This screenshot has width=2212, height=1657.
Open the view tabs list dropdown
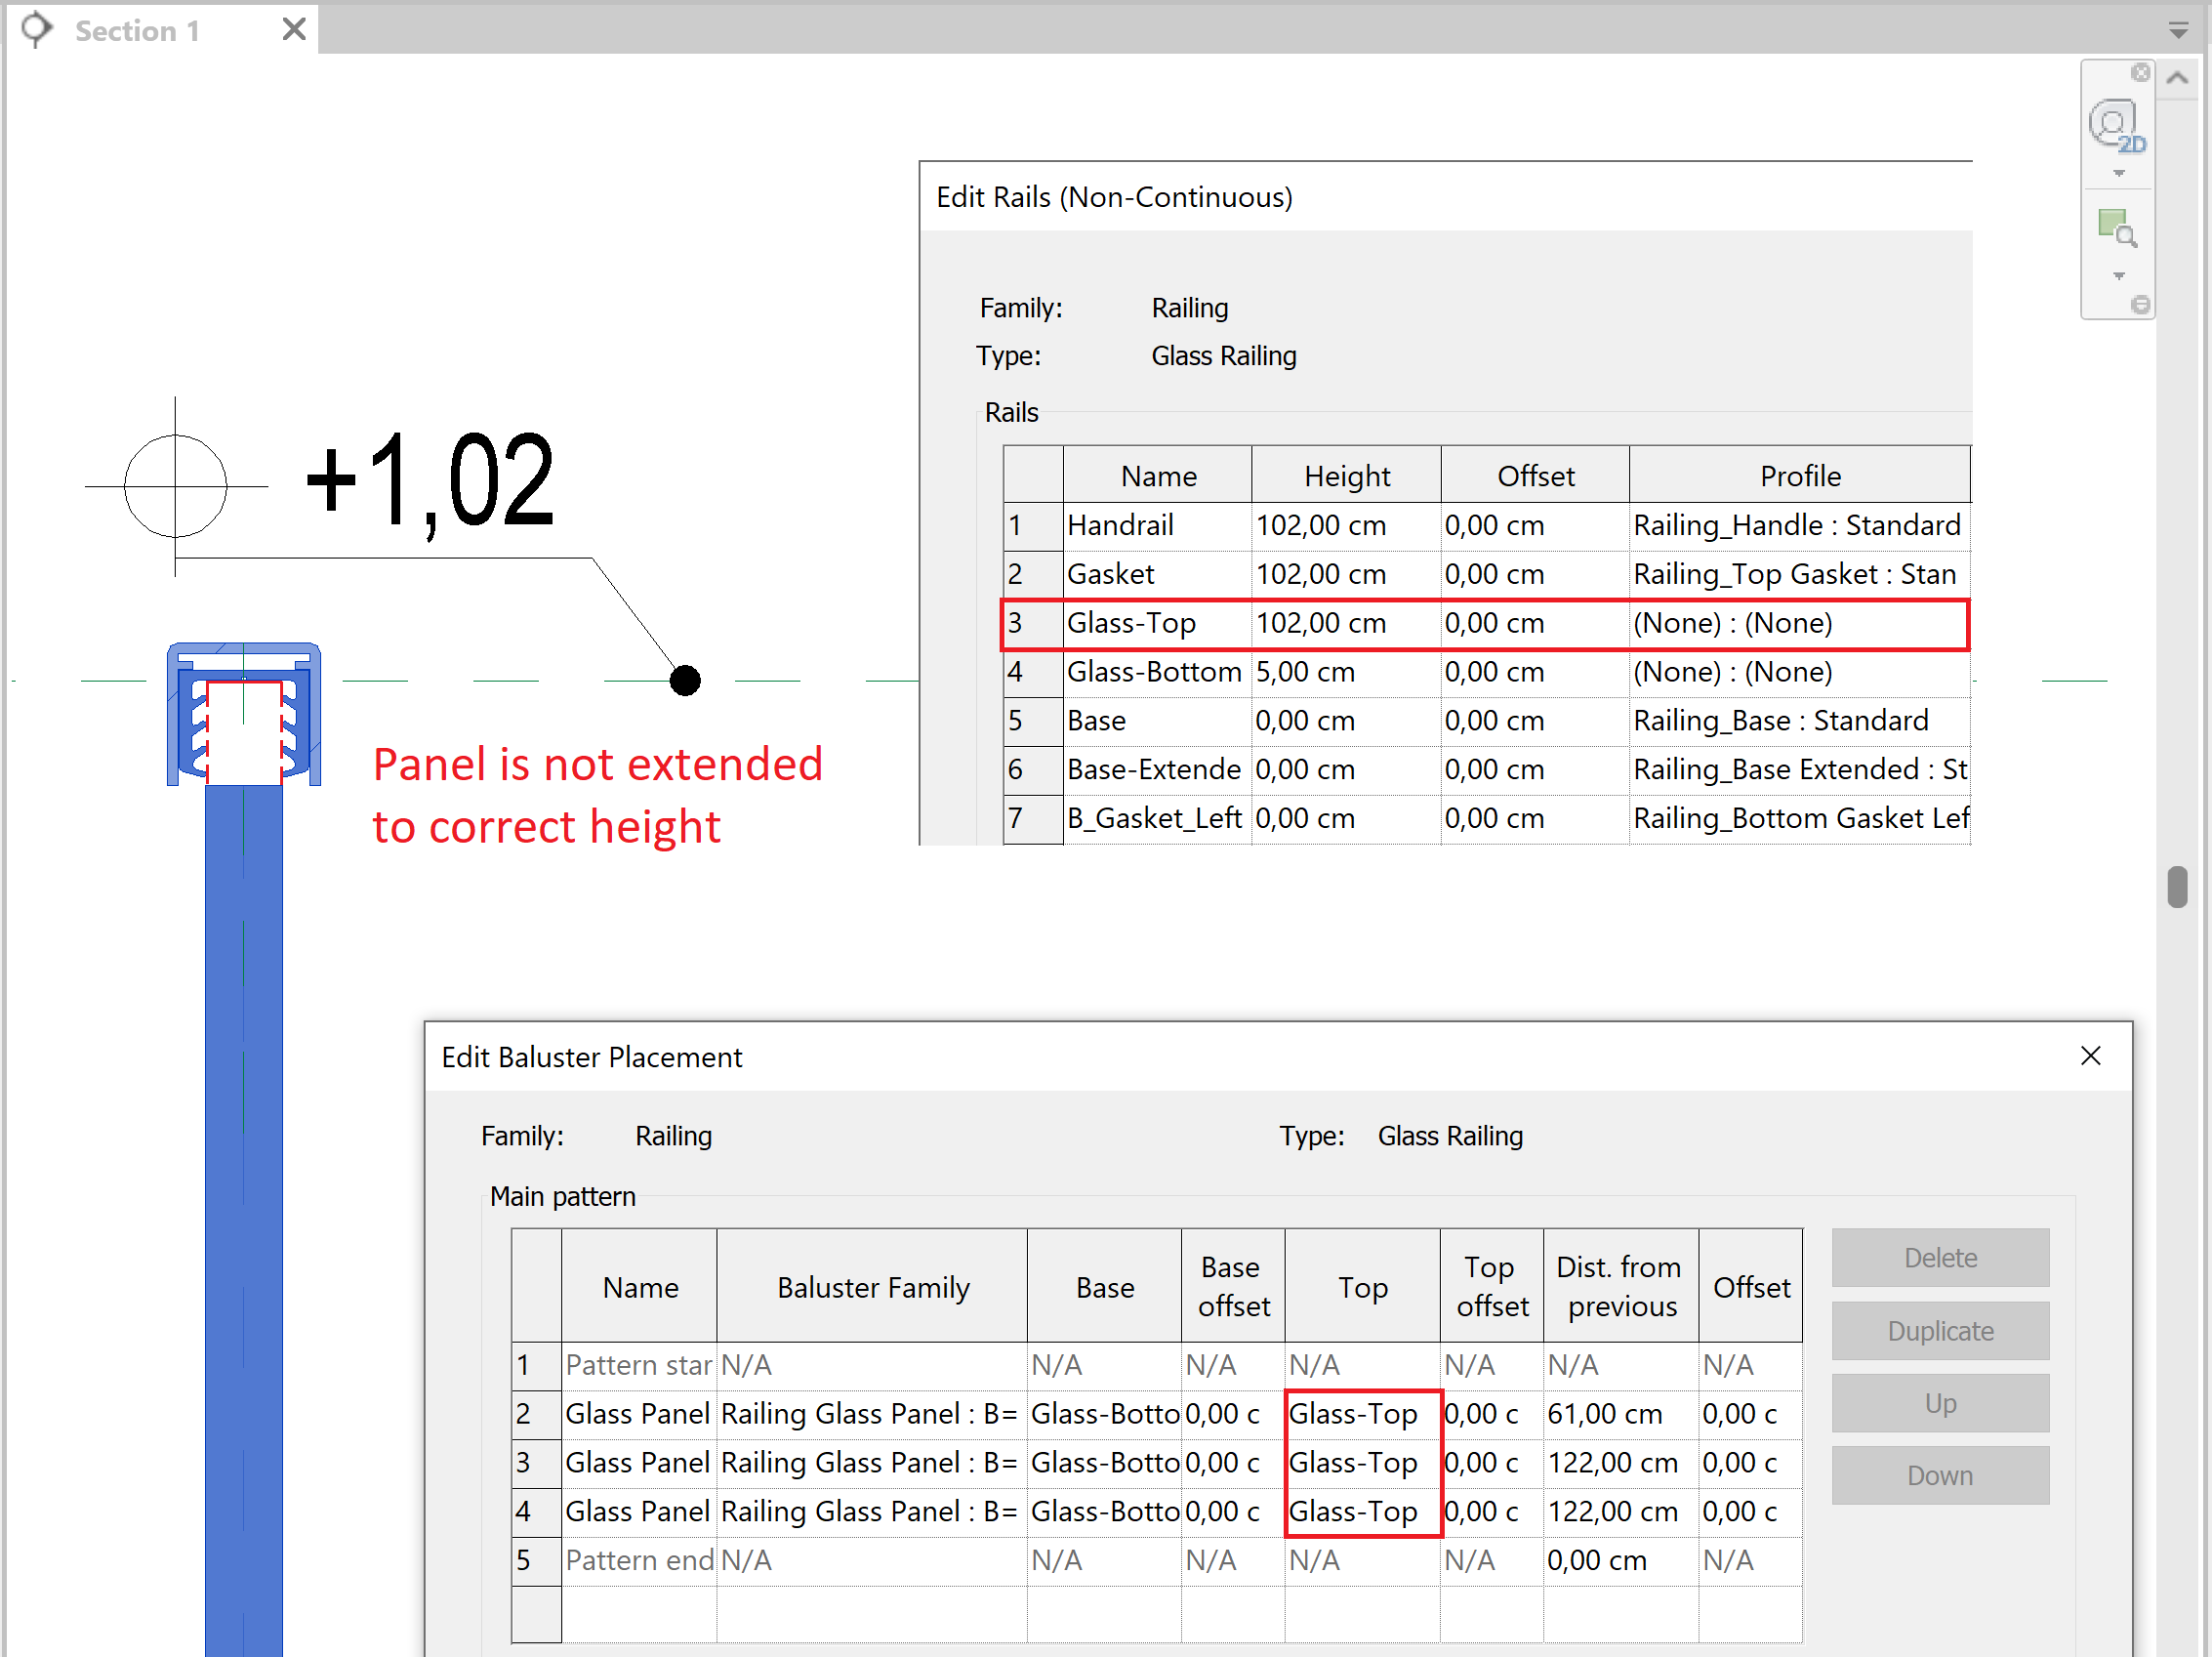click(2178, 31)
